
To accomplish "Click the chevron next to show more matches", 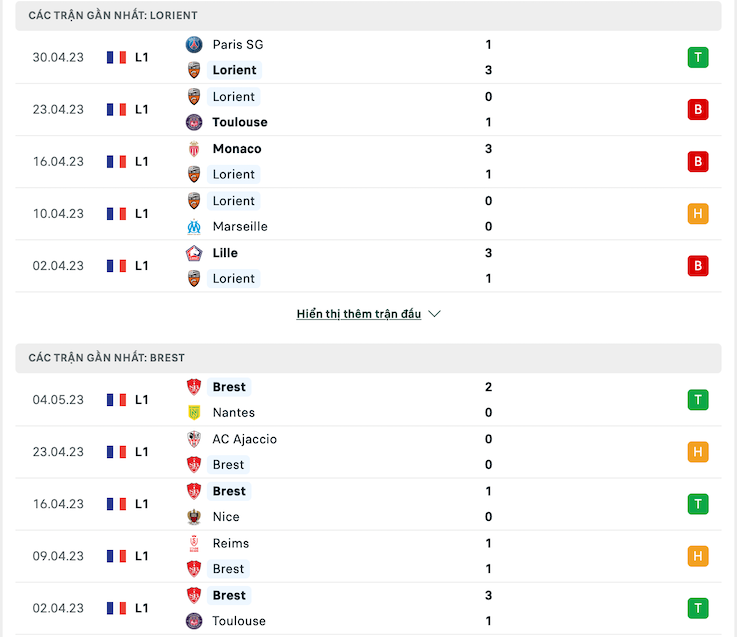I will coord(435,314).
